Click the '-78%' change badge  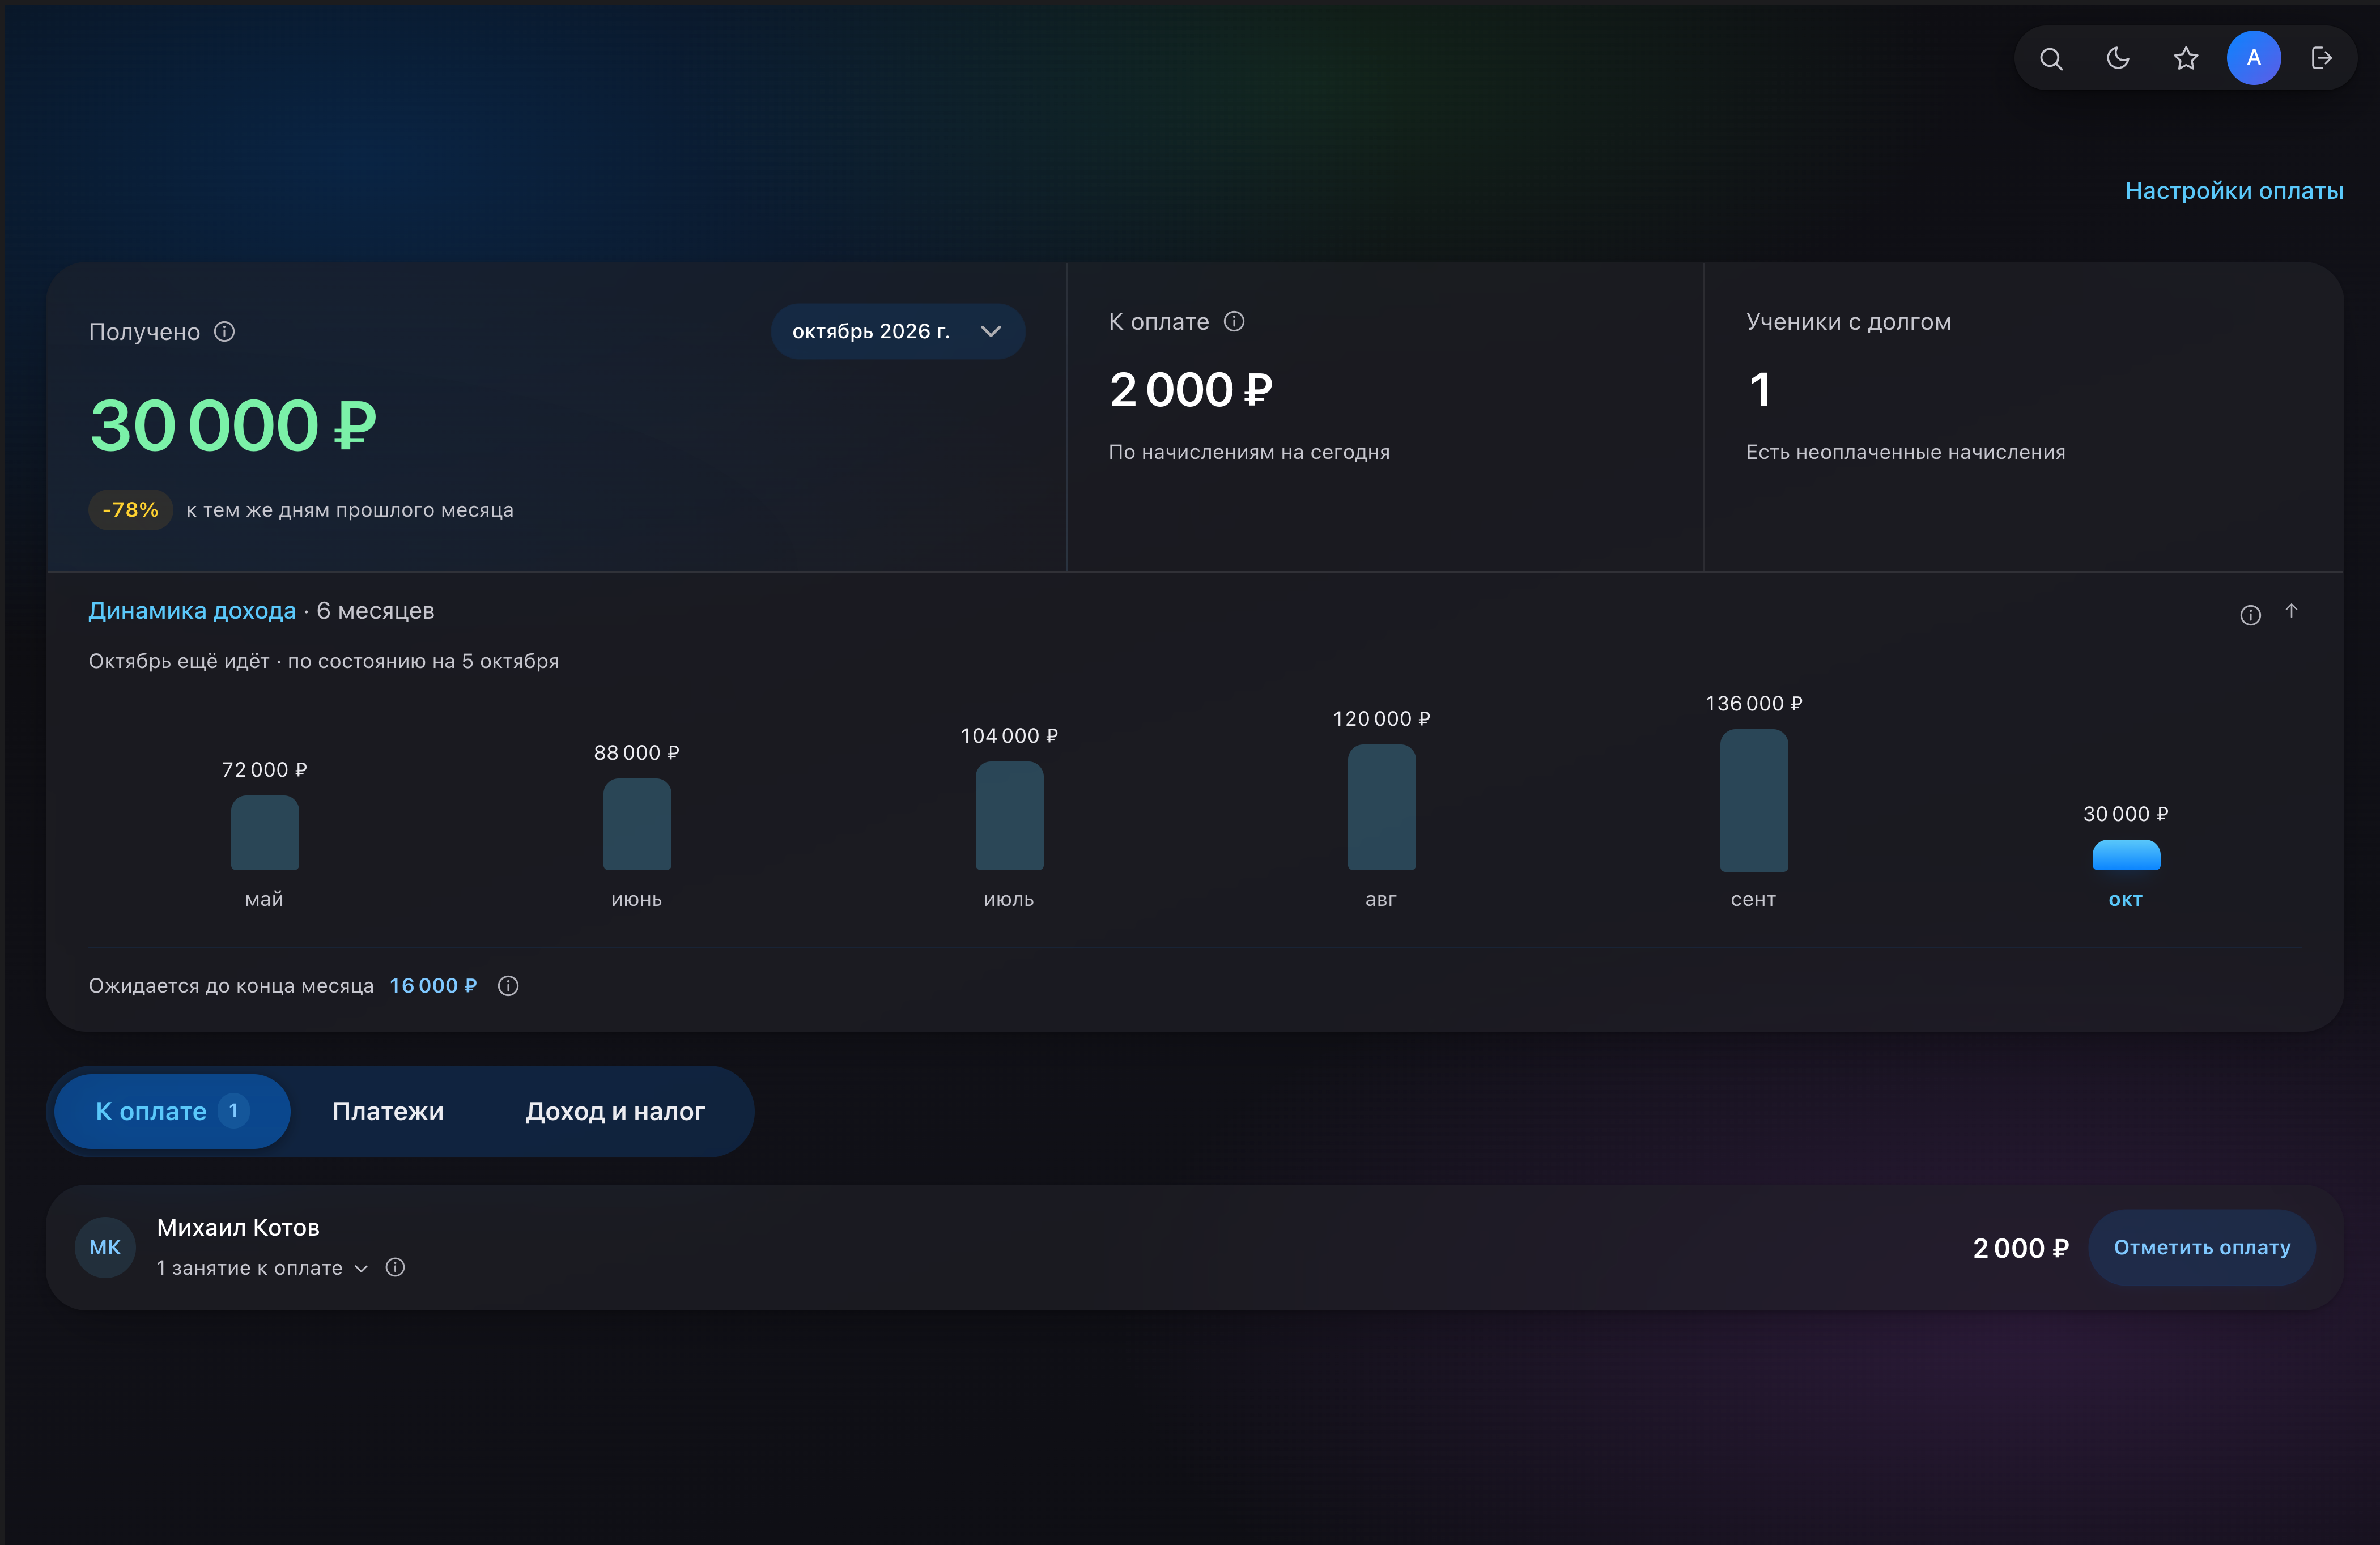(130, 510)
